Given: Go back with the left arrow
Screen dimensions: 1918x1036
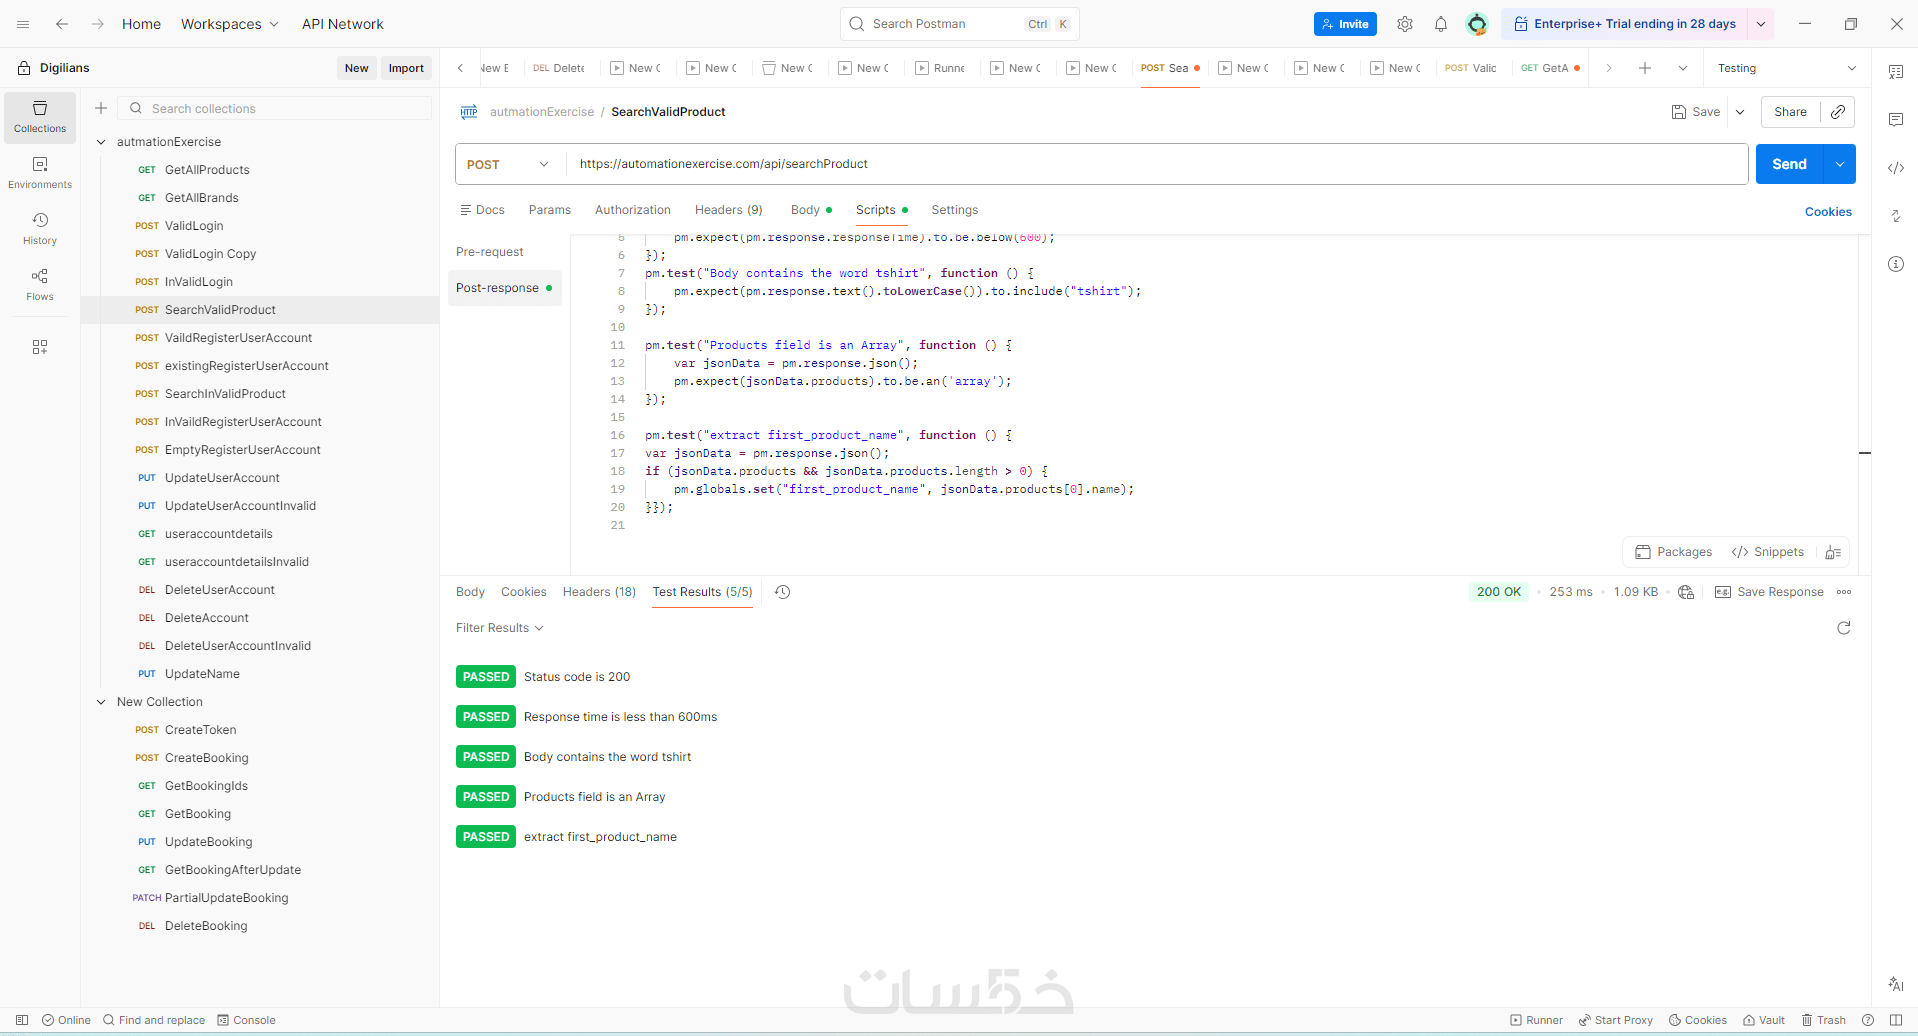Looking at the screenshot, I should pos(62,24).
